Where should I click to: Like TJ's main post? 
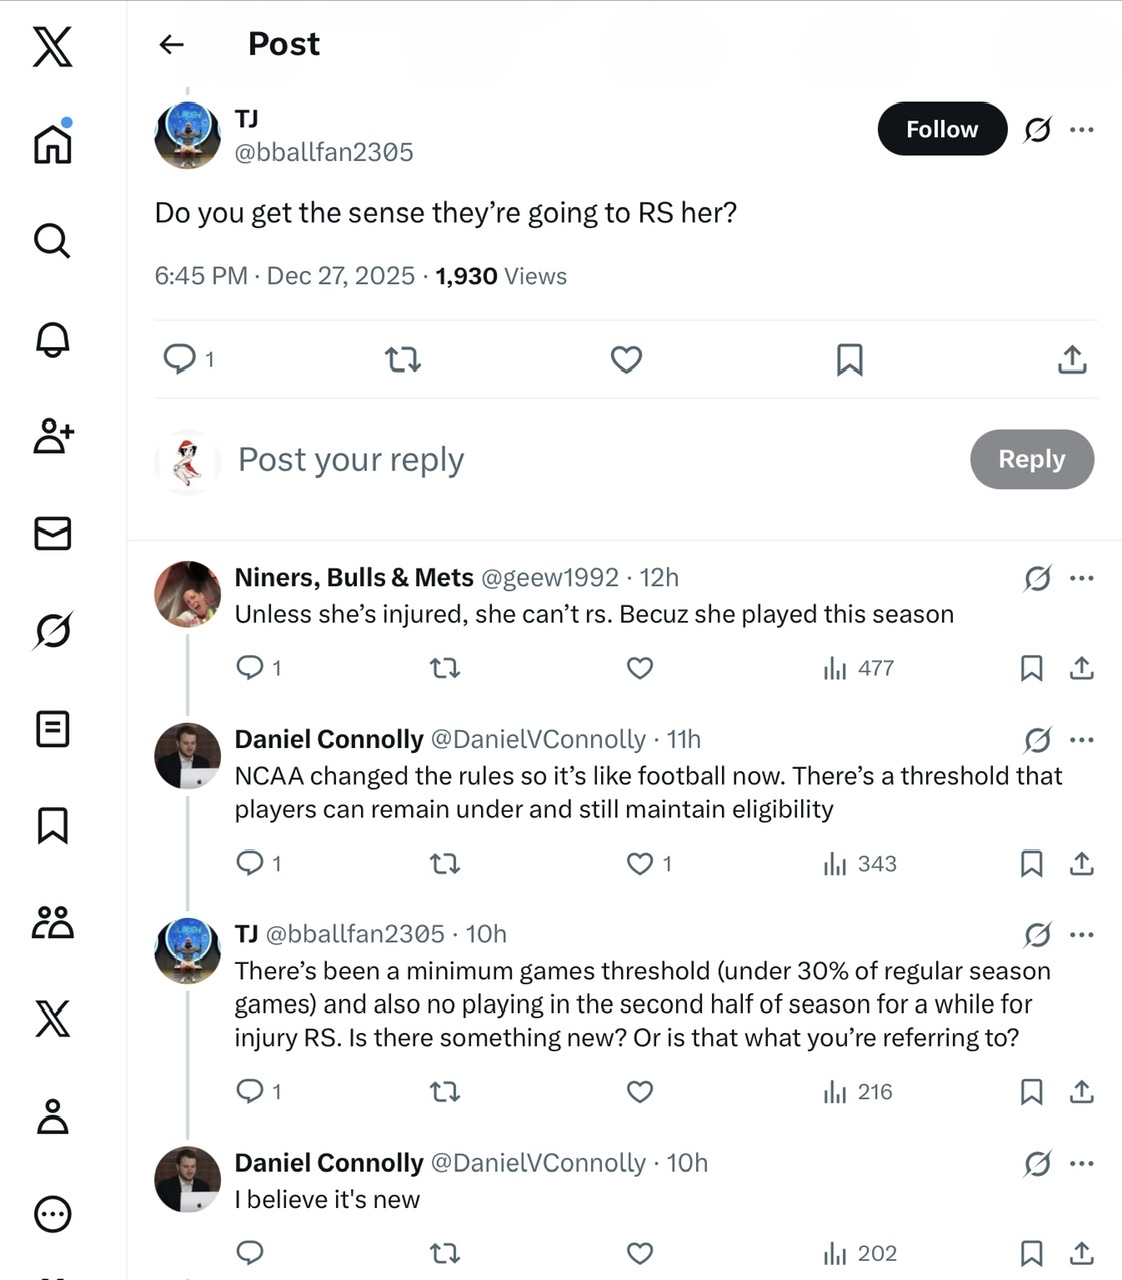[626, 359]
